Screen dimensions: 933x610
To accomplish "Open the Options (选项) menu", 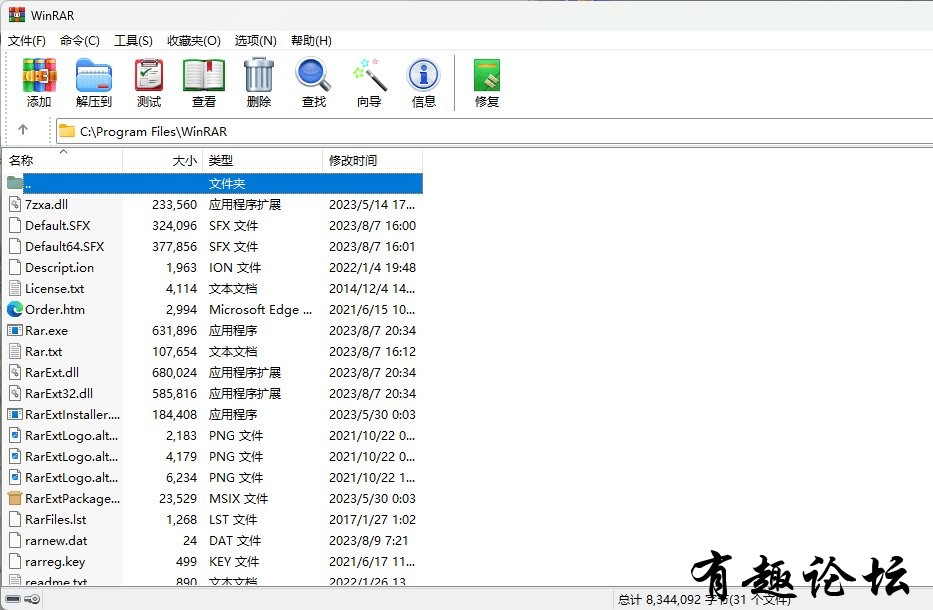I will (x=255, y=40).
